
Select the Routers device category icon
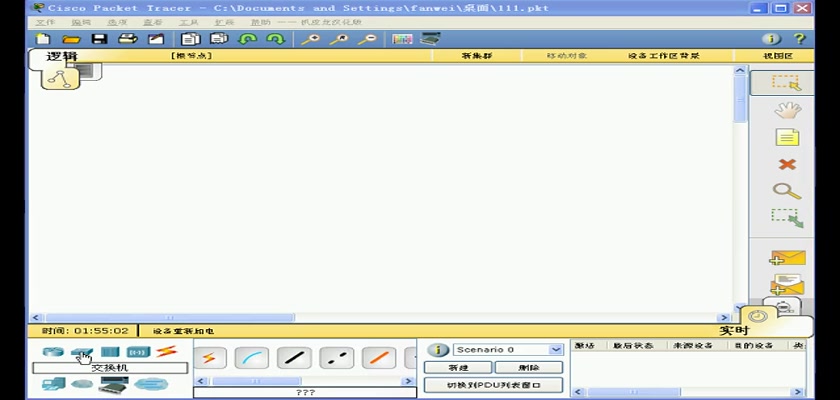[53, 352]
